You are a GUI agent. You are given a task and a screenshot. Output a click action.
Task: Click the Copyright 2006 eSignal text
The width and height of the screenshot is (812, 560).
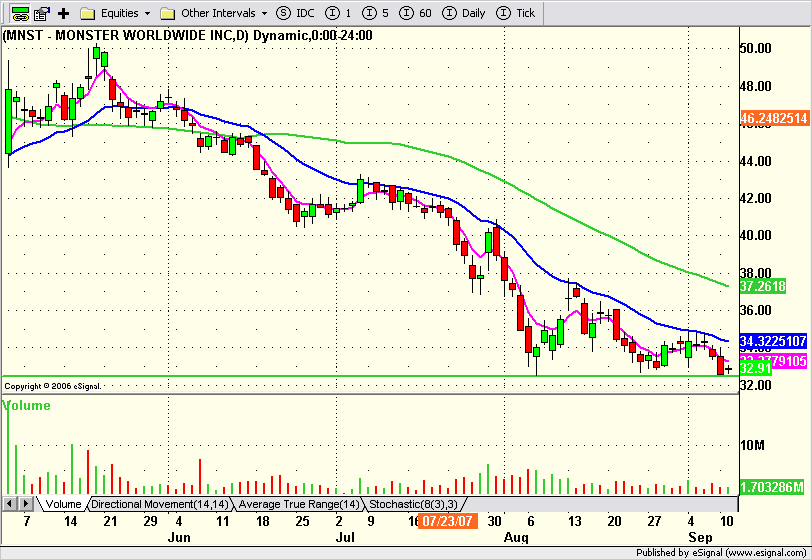click(x=53, y=386)
